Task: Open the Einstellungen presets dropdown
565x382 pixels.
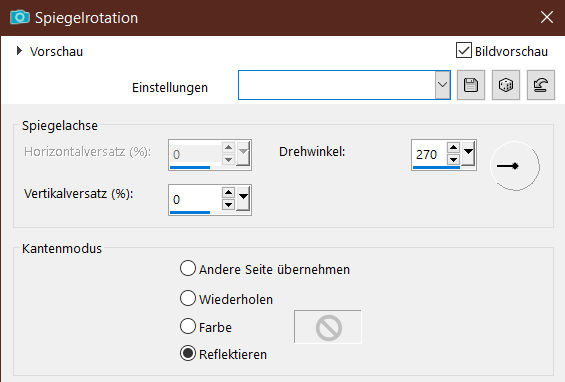Action: tap(442, 85)
